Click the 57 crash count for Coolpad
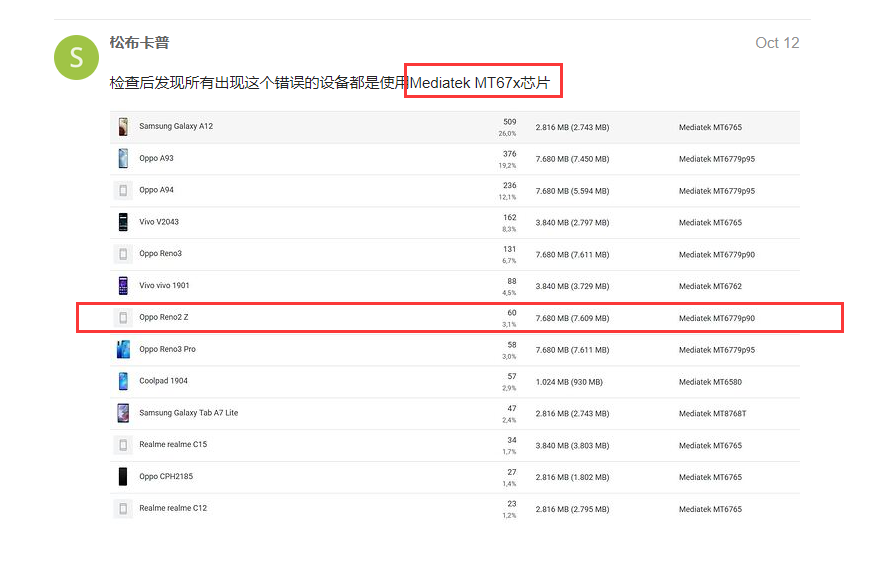This screenshot has width=887, height=562. (512, 376)
